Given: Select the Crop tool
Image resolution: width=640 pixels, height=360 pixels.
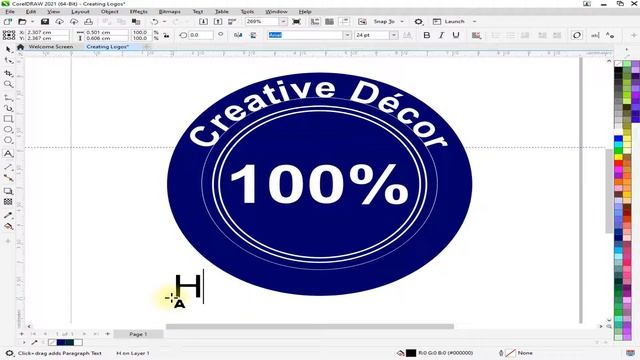Looking at the screenshot, I should [x=8, y=73].
